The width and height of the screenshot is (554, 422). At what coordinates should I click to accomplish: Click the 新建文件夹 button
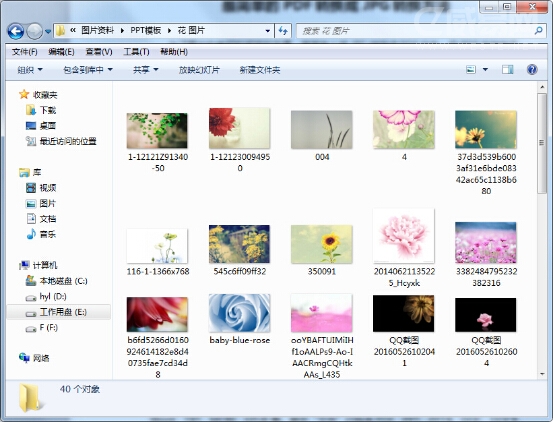pyautogui.click(x=260, y=70)
